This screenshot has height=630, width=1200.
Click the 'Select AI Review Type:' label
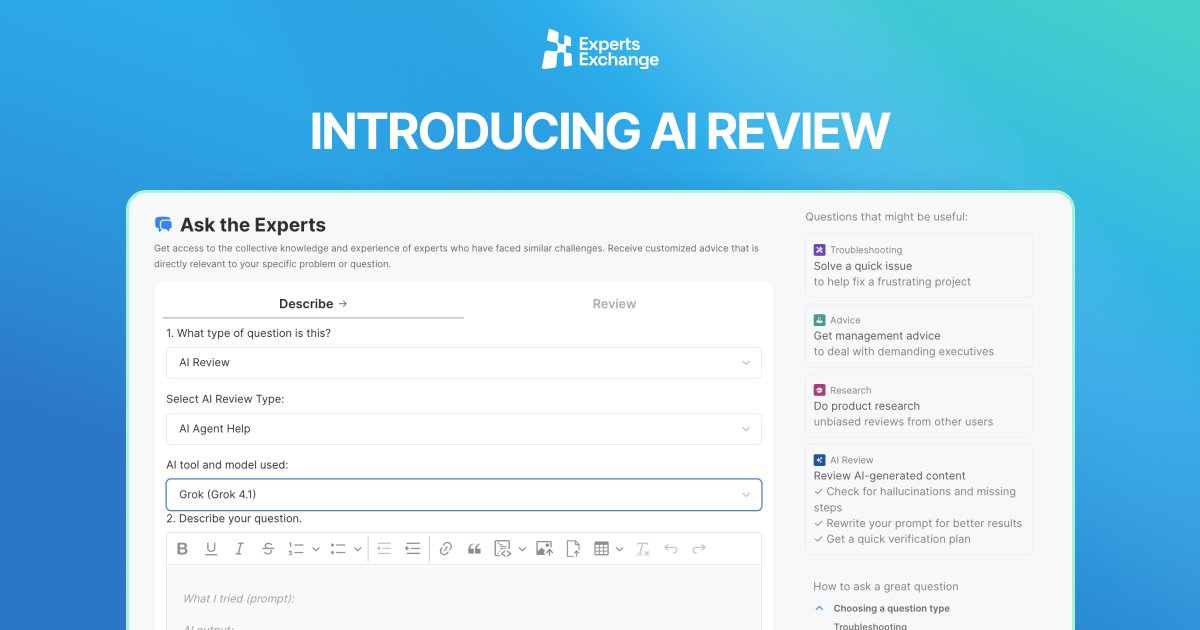pyautogui.click(x=225, y=399)
